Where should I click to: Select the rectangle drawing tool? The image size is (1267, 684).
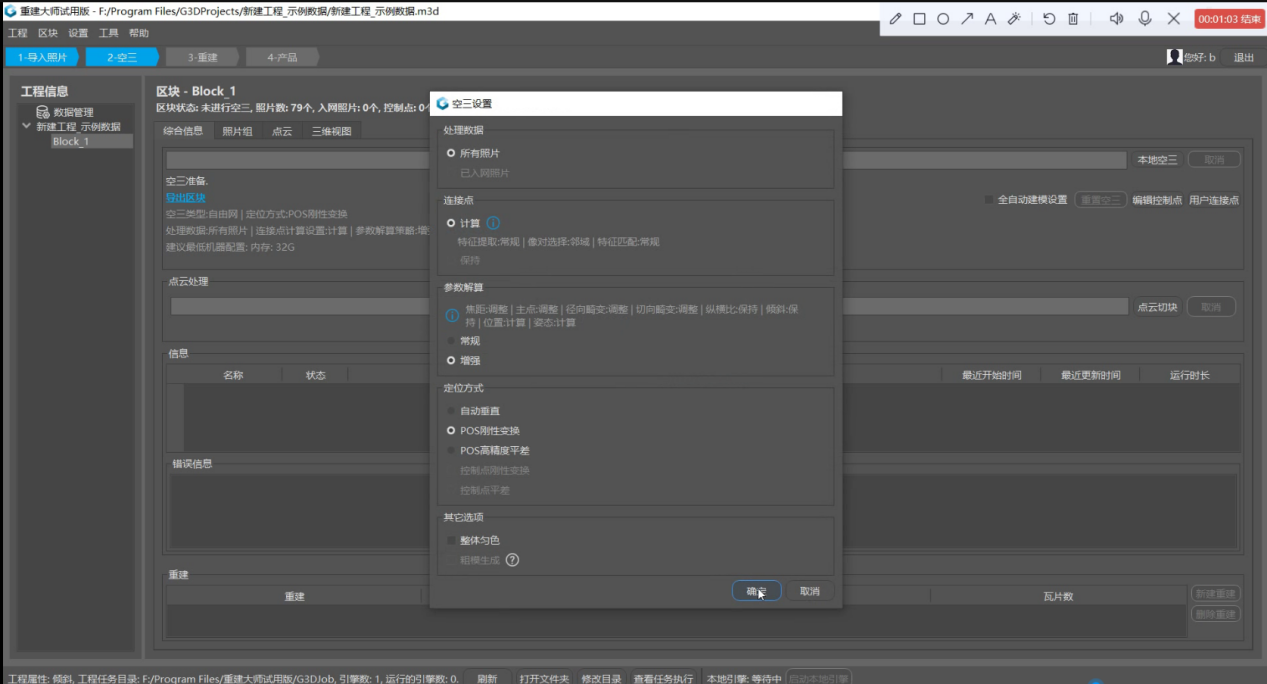[x=919, y=19]
